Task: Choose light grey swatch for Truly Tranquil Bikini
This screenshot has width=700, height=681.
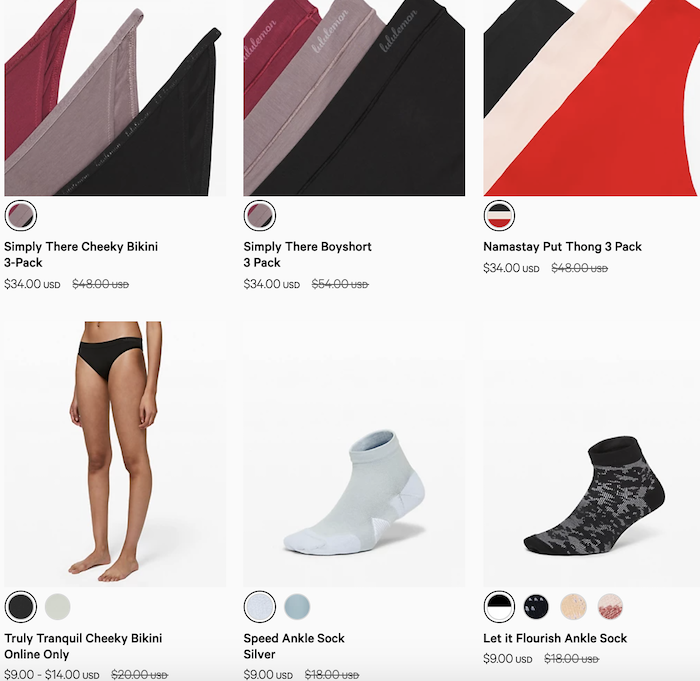Action: [58, 606]
